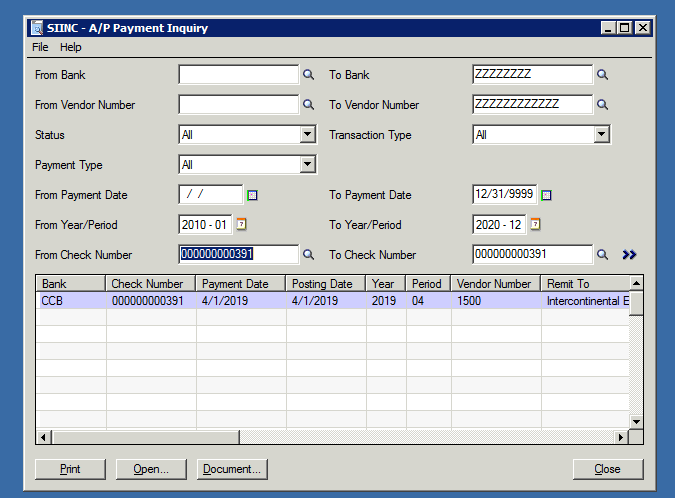Click the To Bank finder magnifier icon
Image resolution: width=675 pixels, height=498 pixels.
pos(603,75)
